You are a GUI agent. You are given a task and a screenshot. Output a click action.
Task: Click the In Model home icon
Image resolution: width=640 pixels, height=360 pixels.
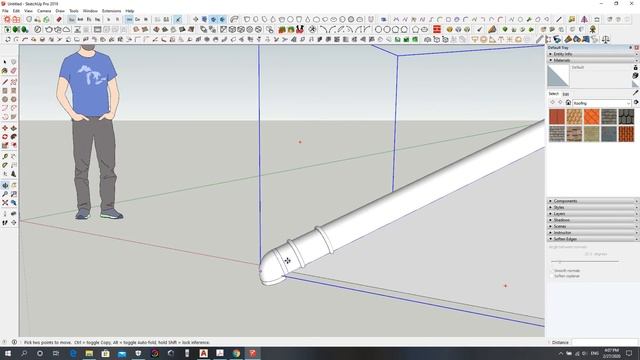[568, 103]
